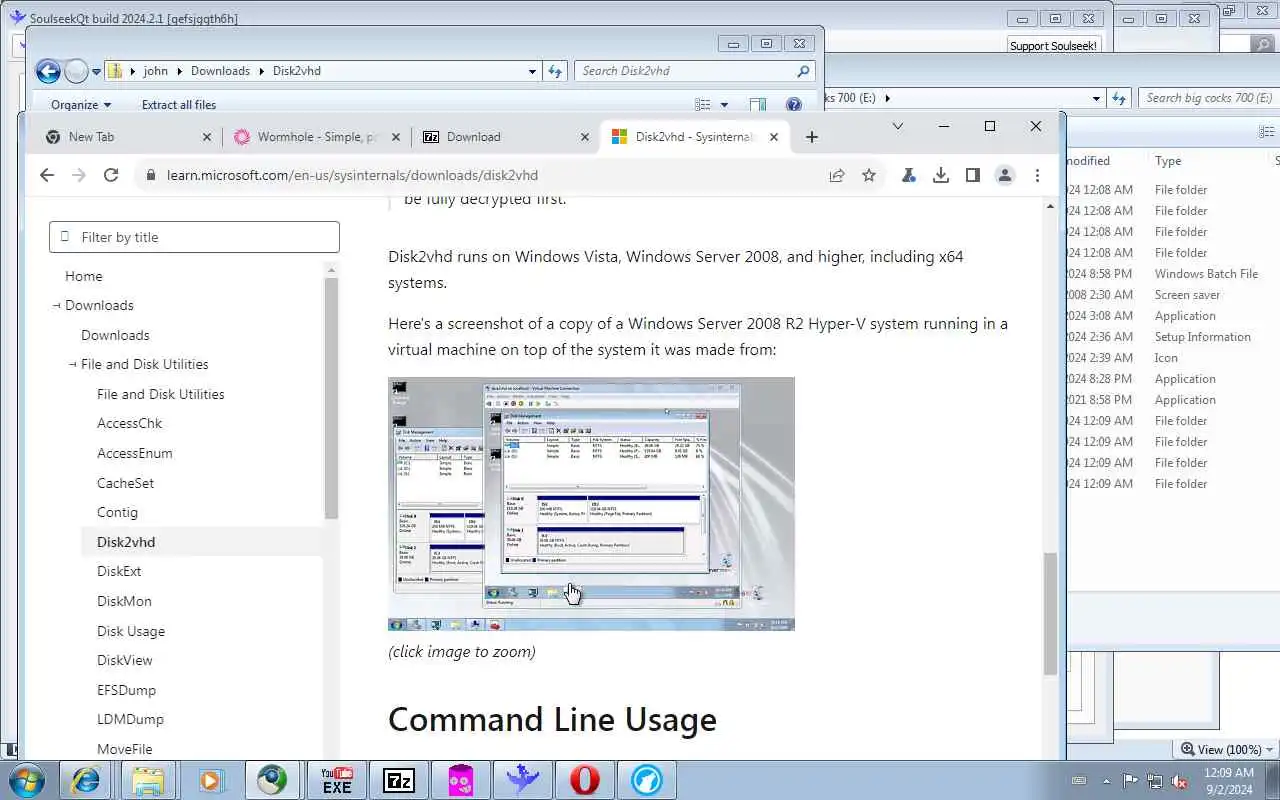Open the flask extension icon in Chrome
The image size is (1280, 800).
click(909, 175)
